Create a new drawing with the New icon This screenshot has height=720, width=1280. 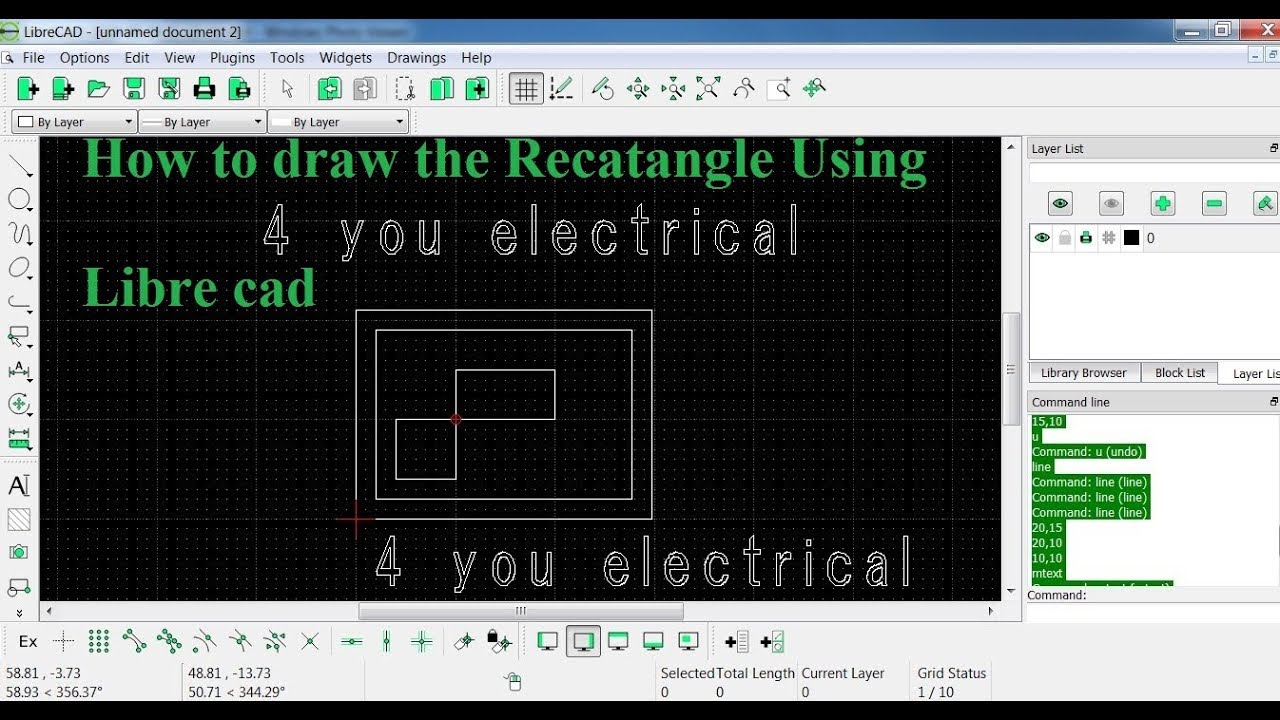28,89
